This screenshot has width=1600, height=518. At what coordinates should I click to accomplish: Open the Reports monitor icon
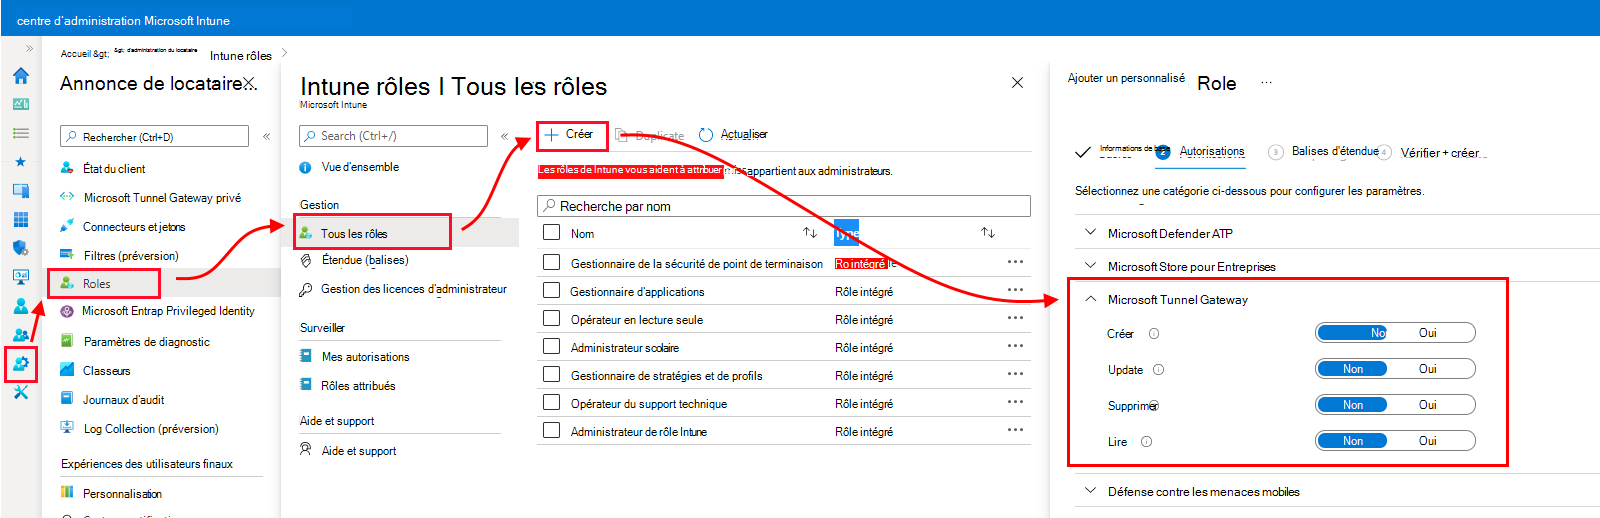point(20,277)
